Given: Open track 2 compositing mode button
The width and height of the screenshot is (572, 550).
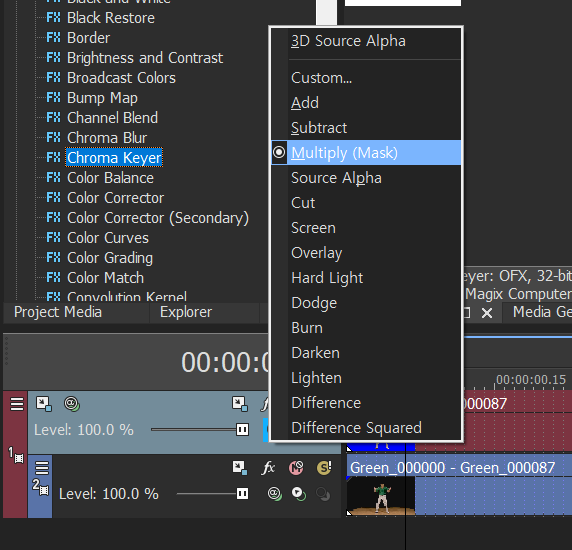Looking at the screenshot, I should point(299,494).
